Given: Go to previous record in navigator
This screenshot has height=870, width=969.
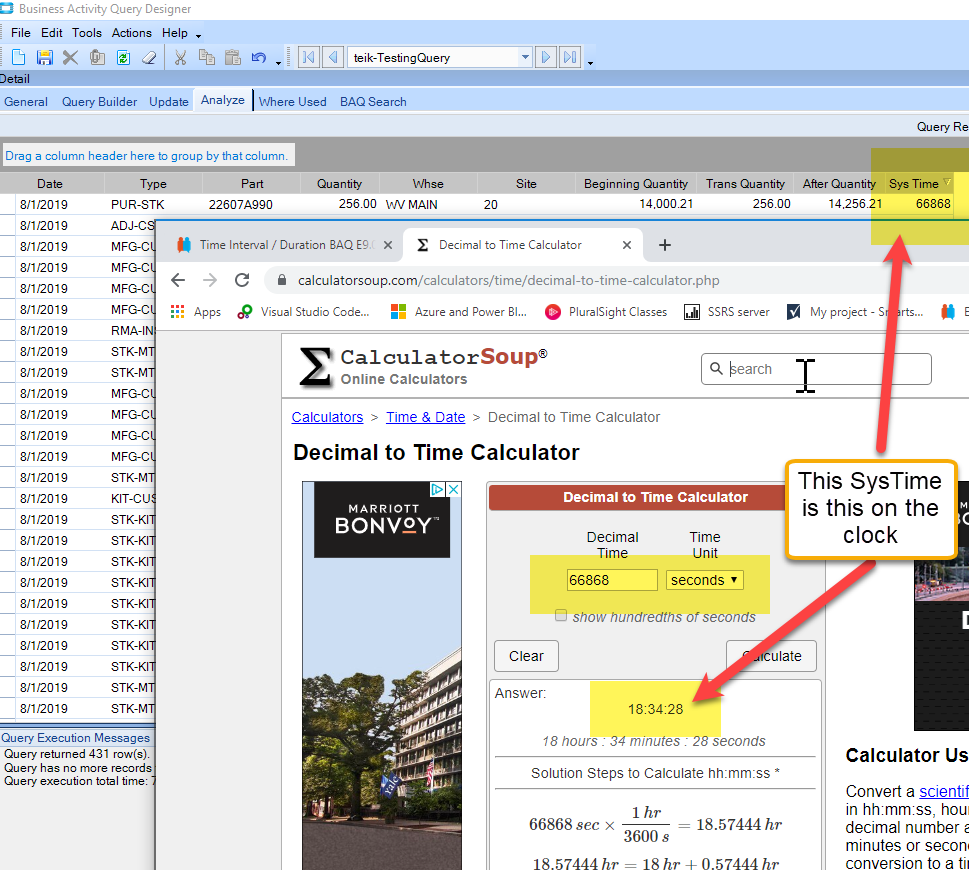Looking at the screenshot, I should tap(333, 57).
